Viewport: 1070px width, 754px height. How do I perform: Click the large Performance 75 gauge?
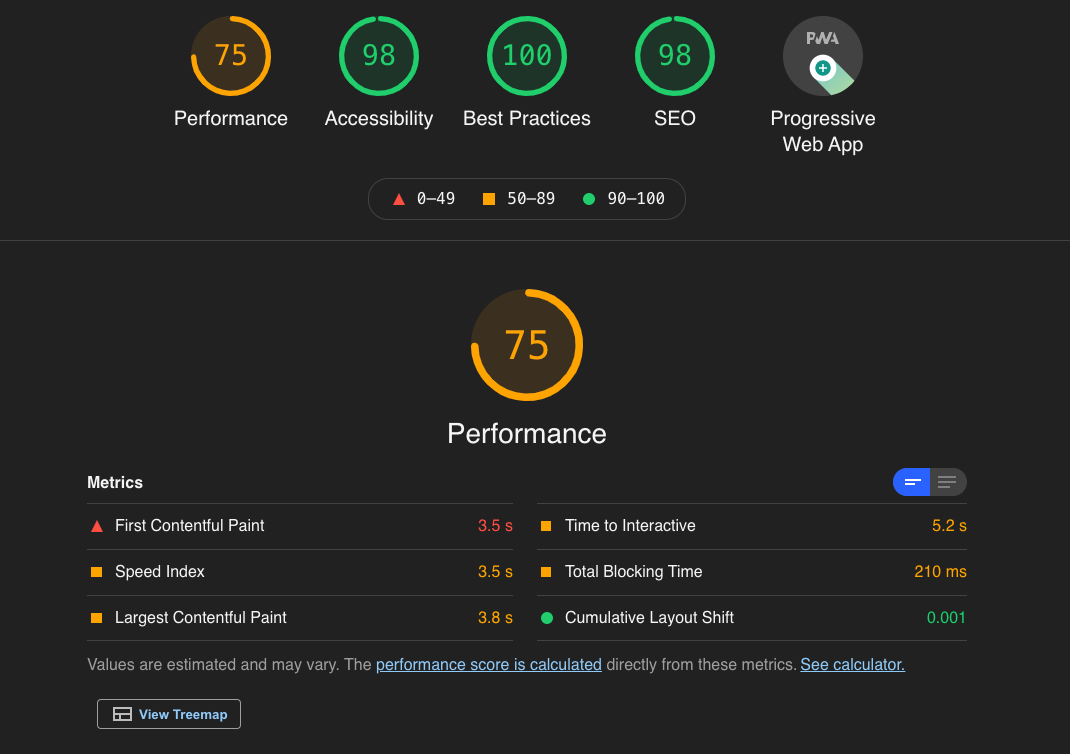click(x=527, y=345)
